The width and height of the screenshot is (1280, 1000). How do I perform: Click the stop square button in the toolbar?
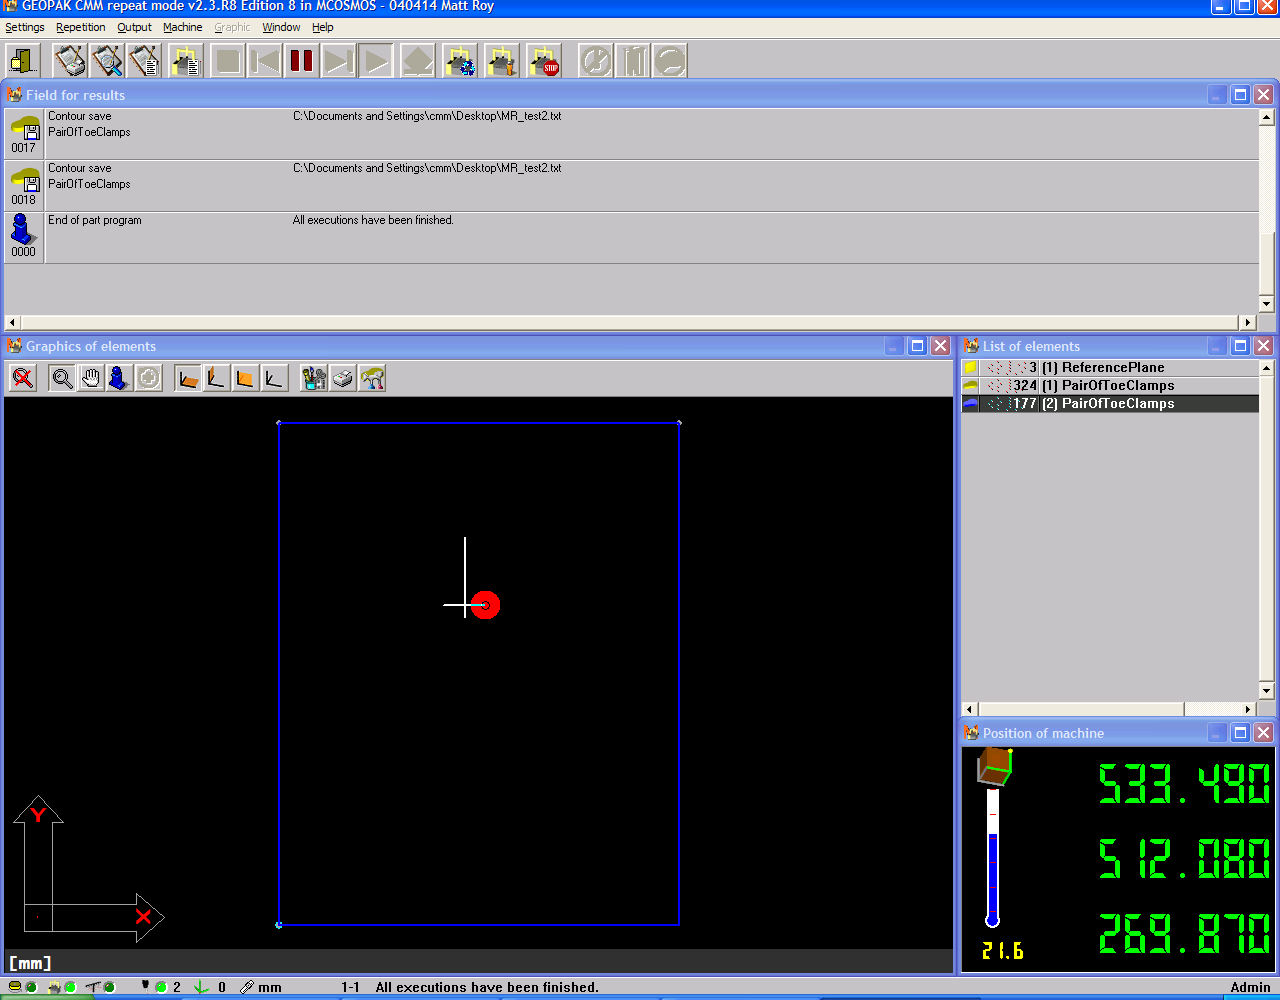click(228, 62)
